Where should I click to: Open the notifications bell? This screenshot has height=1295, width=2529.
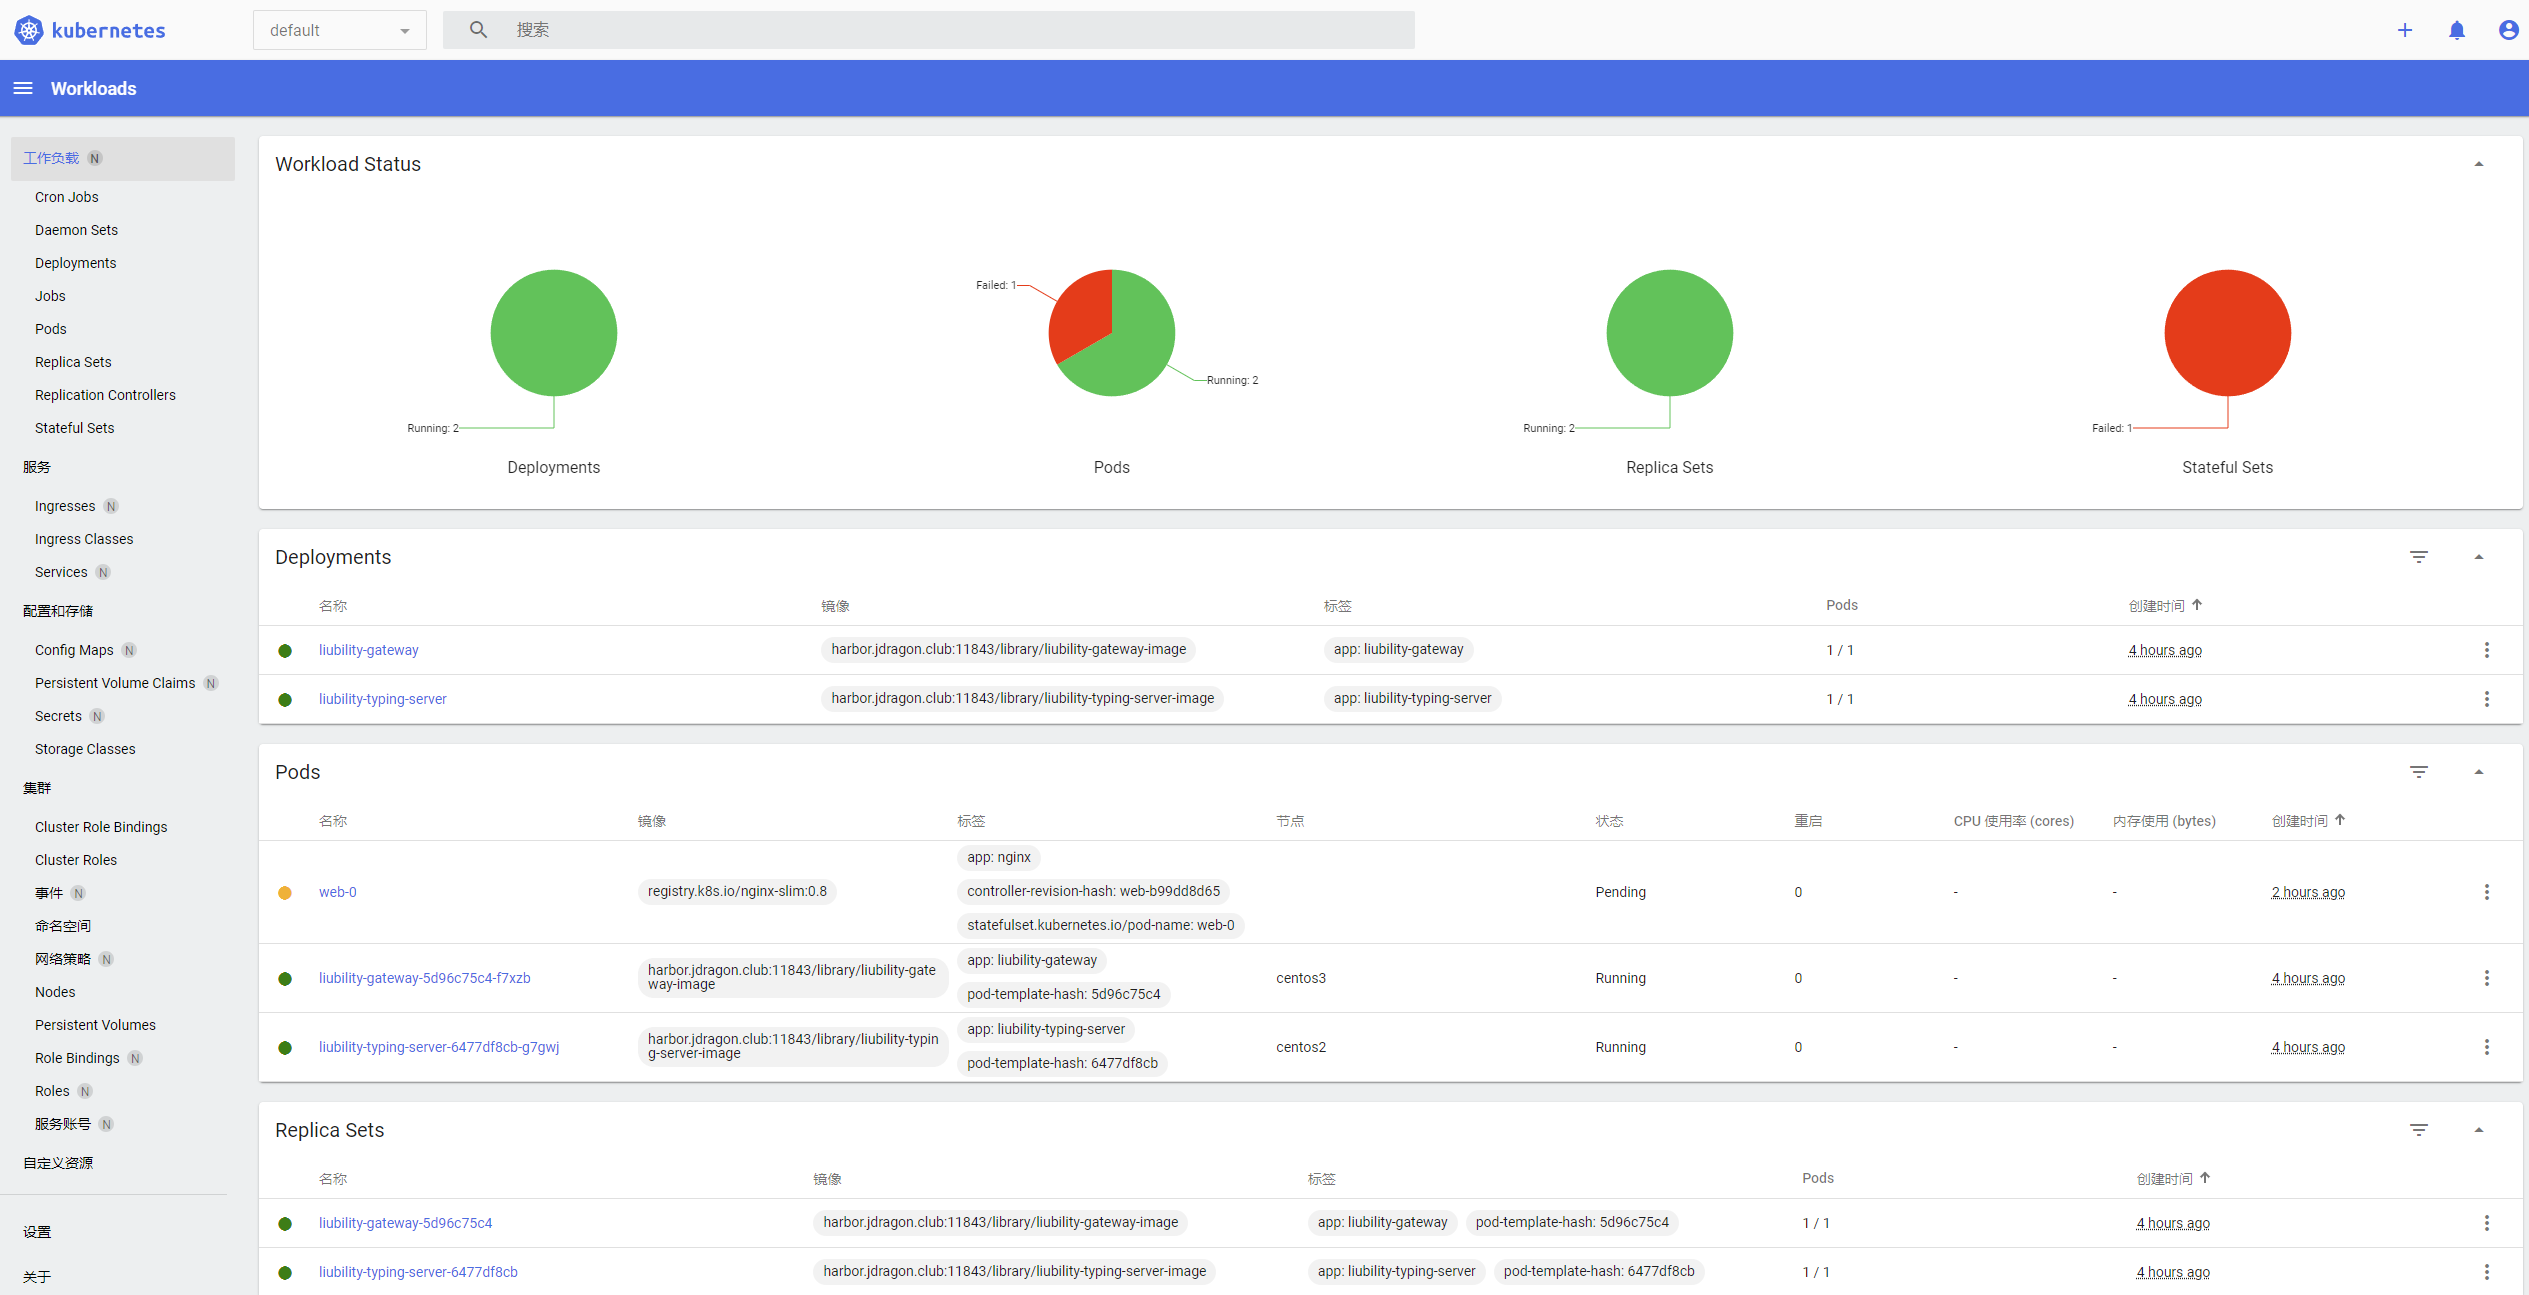[x=2457, y=30]
